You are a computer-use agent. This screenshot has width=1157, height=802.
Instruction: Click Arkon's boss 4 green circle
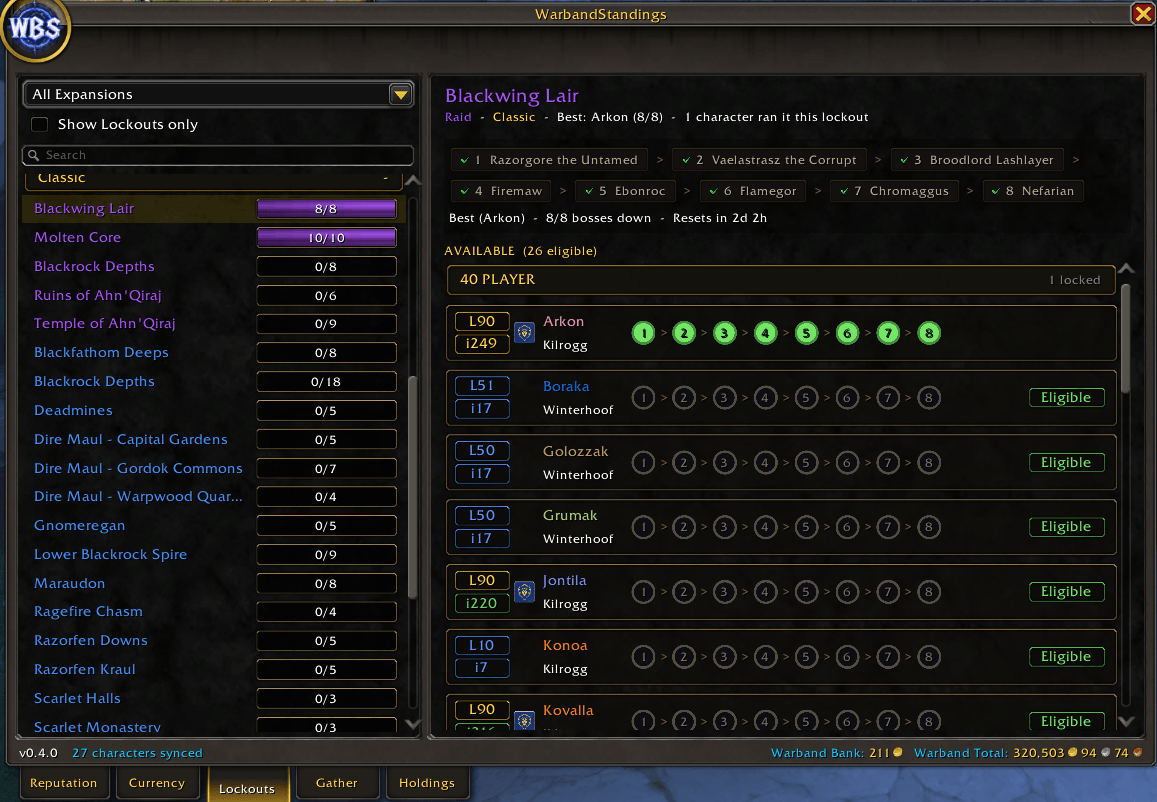(765, 333)
